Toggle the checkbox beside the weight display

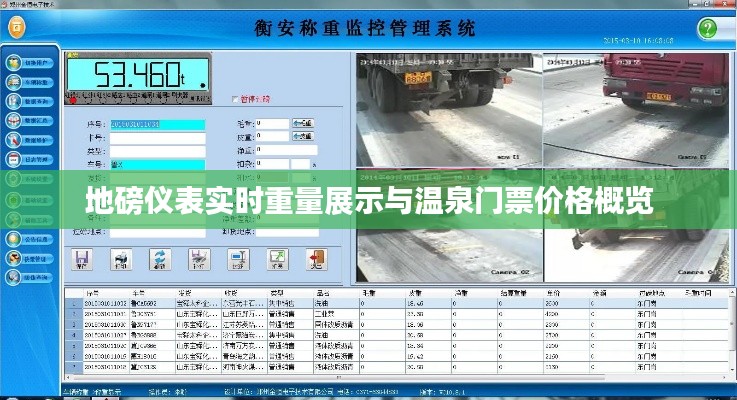pyautogui.click(x=236, y=99)
